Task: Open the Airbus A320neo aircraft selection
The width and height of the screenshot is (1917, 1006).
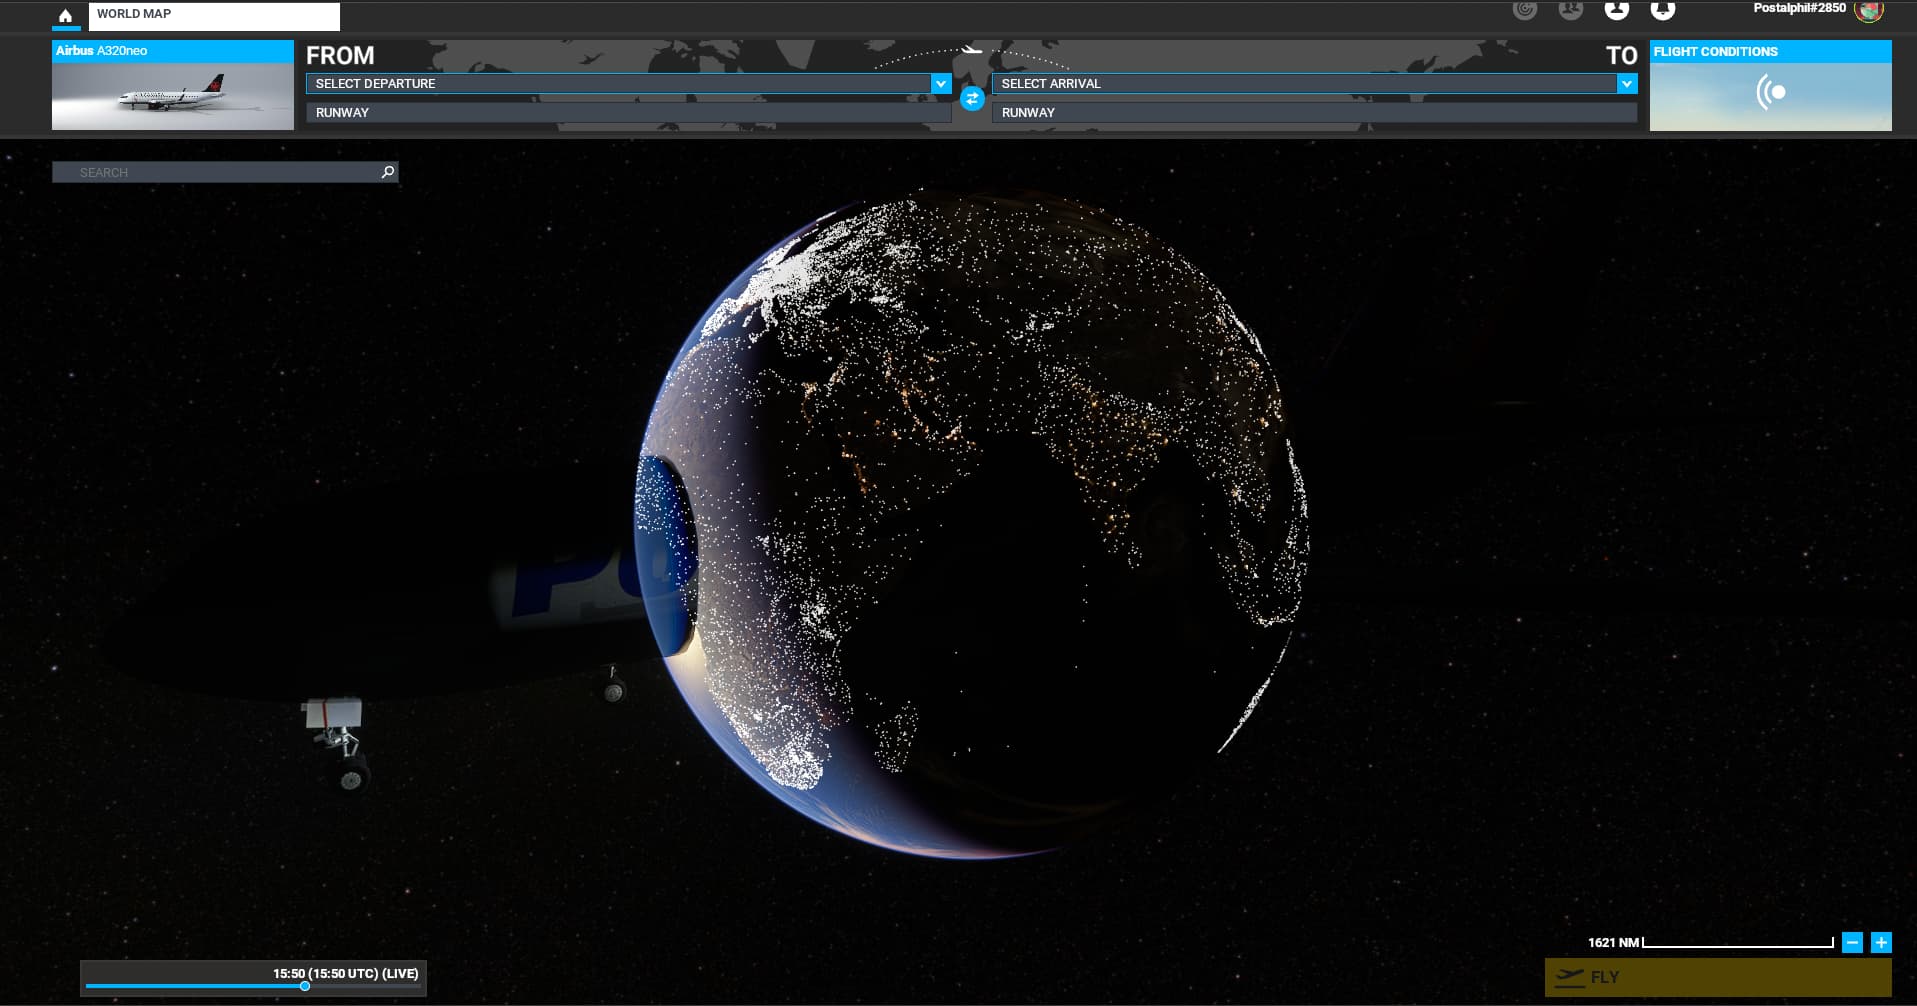Action: 173,86
